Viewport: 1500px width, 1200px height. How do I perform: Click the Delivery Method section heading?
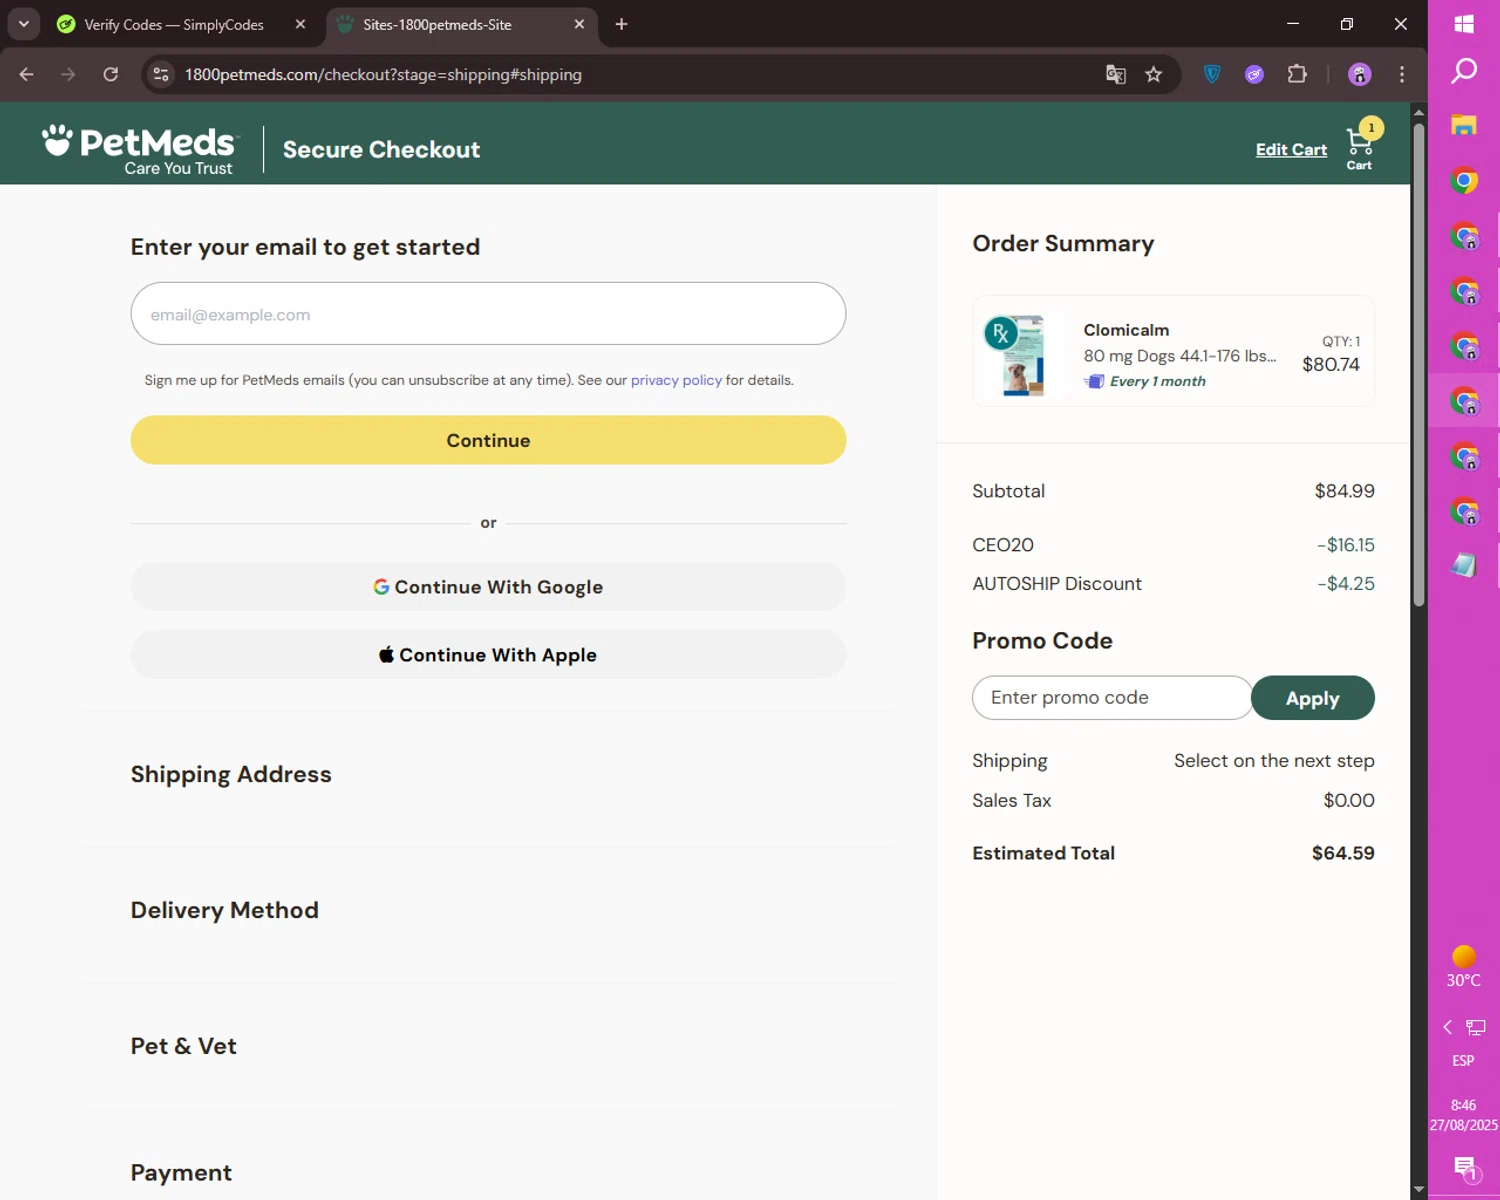225,910
